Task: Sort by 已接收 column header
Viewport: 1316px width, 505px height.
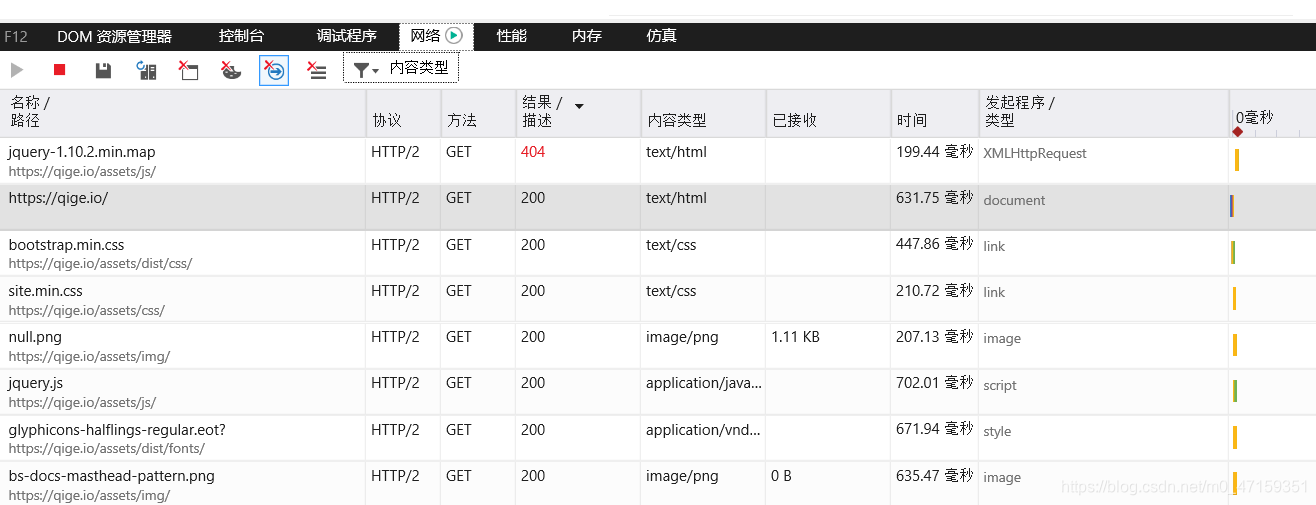Action: [x=828, y=112]
